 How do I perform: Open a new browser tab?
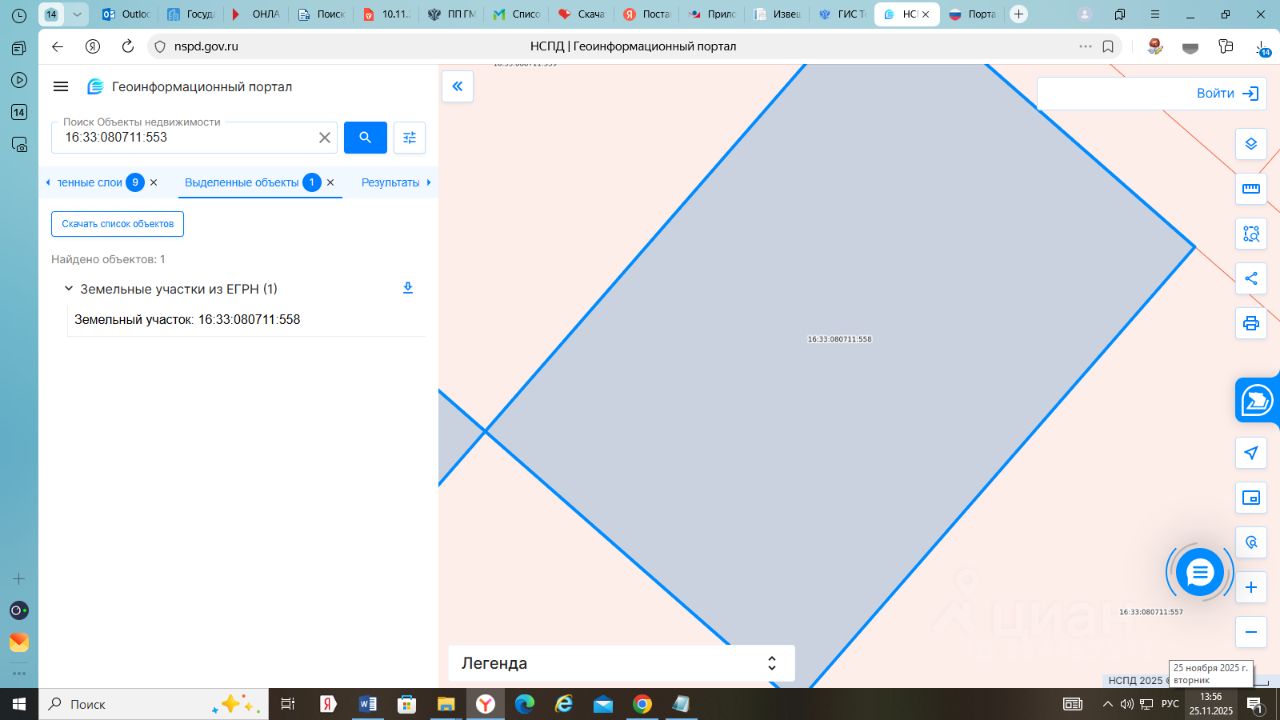click(1018, 14)
